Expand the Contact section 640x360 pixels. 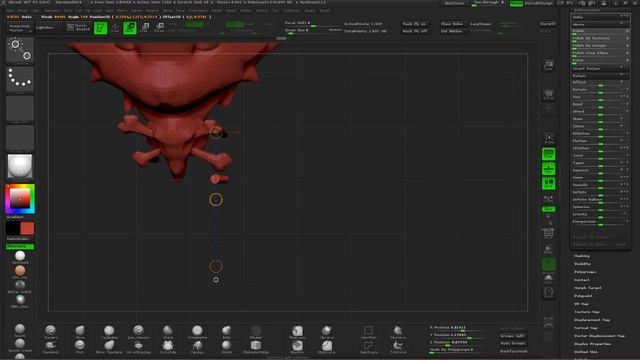point(582,280)
